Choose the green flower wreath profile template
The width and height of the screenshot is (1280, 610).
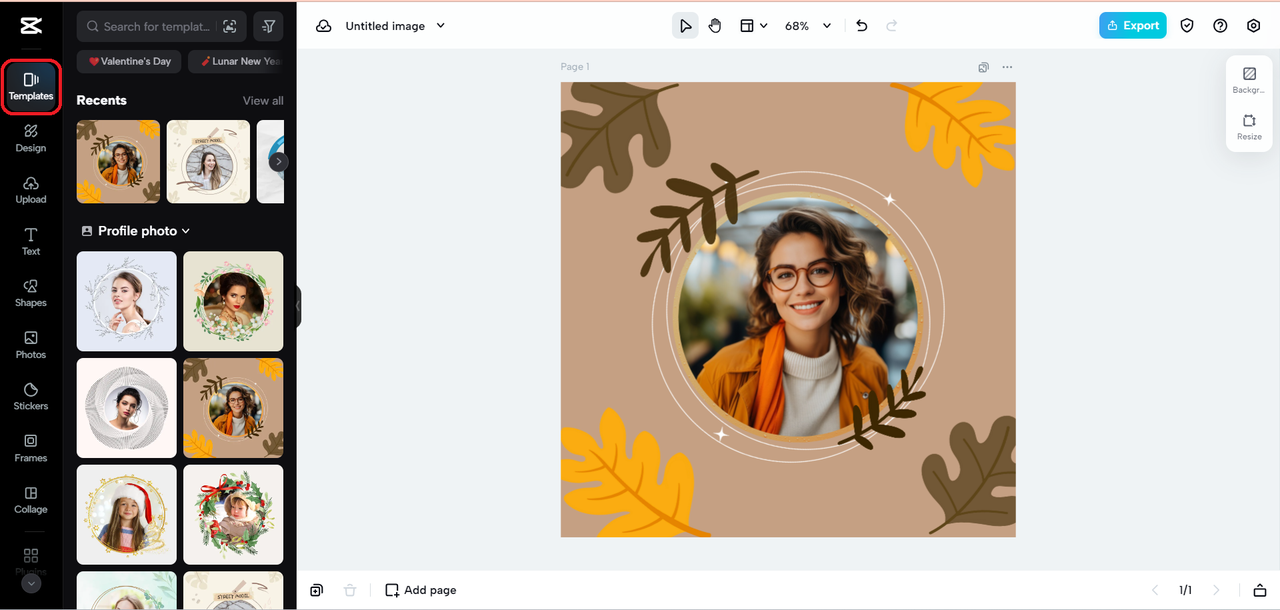click(x=233, y=301)
